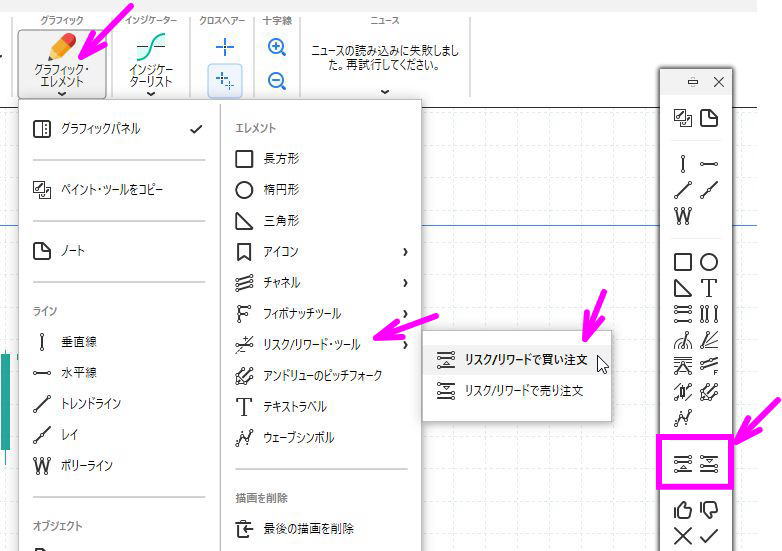Select ray icon in floating panel

(x=709, y=190)
